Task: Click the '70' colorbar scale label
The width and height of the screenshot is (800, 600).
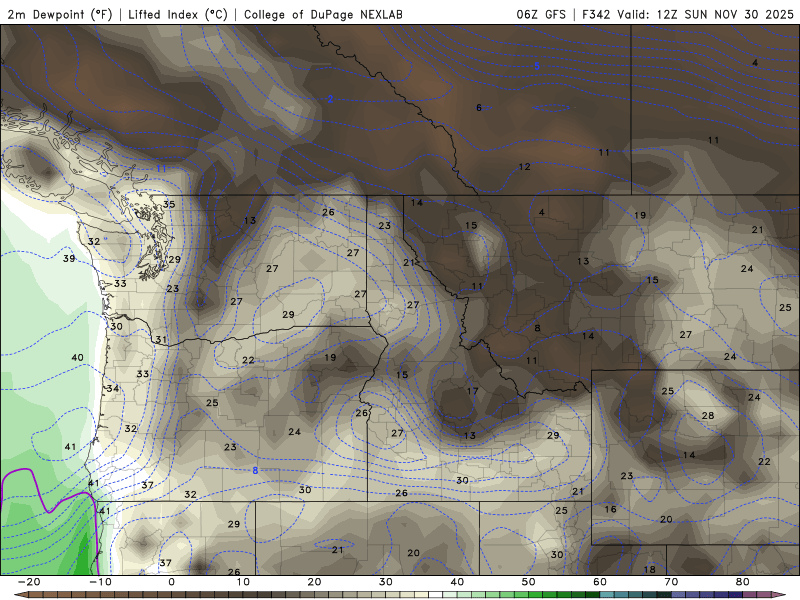Action: coord(671,582)
